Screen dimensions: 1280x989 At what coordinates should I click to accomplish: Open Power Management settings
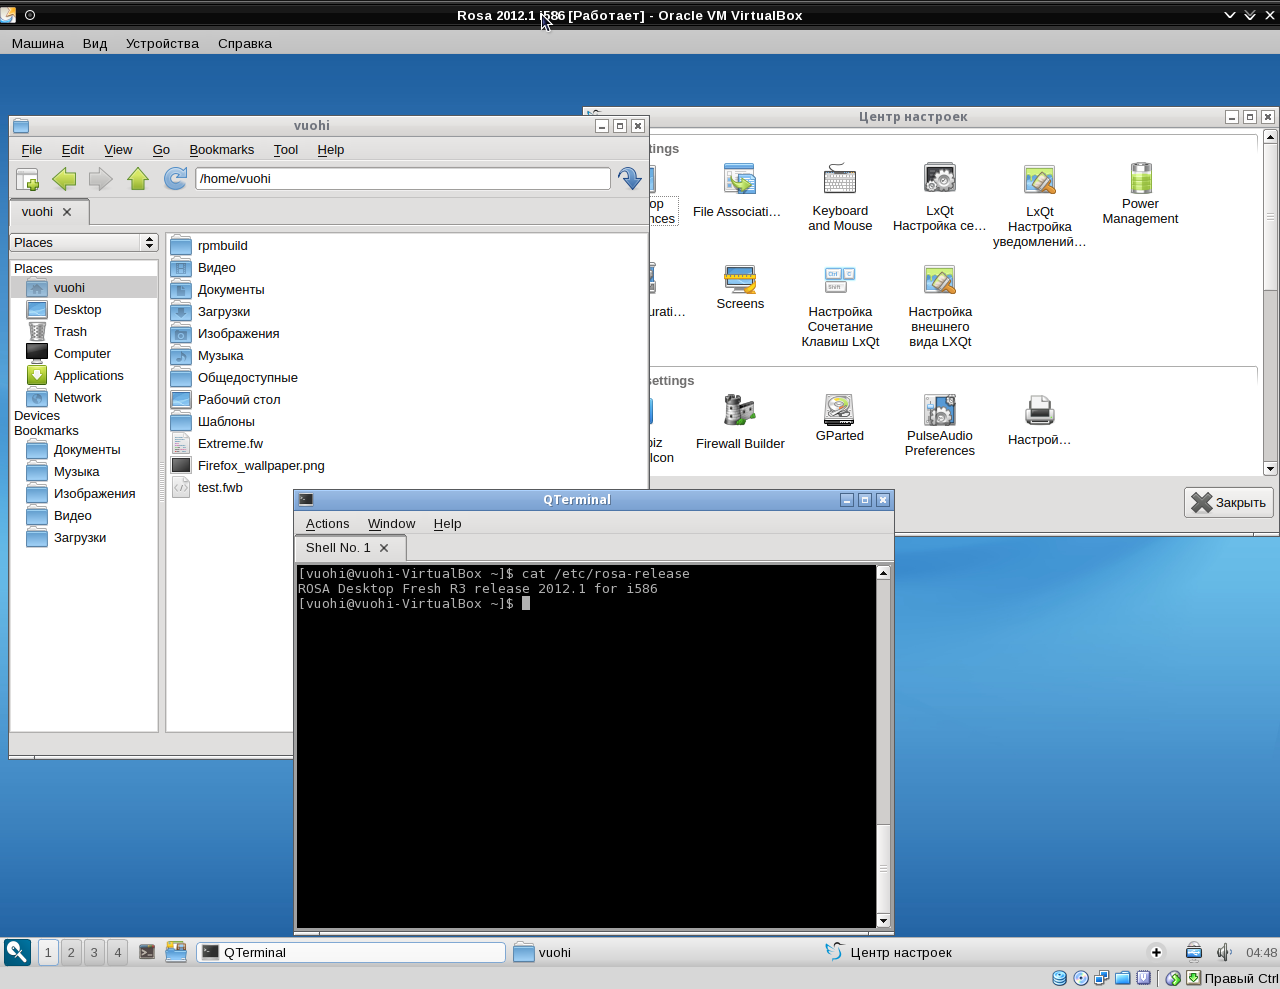(1140, 193)
